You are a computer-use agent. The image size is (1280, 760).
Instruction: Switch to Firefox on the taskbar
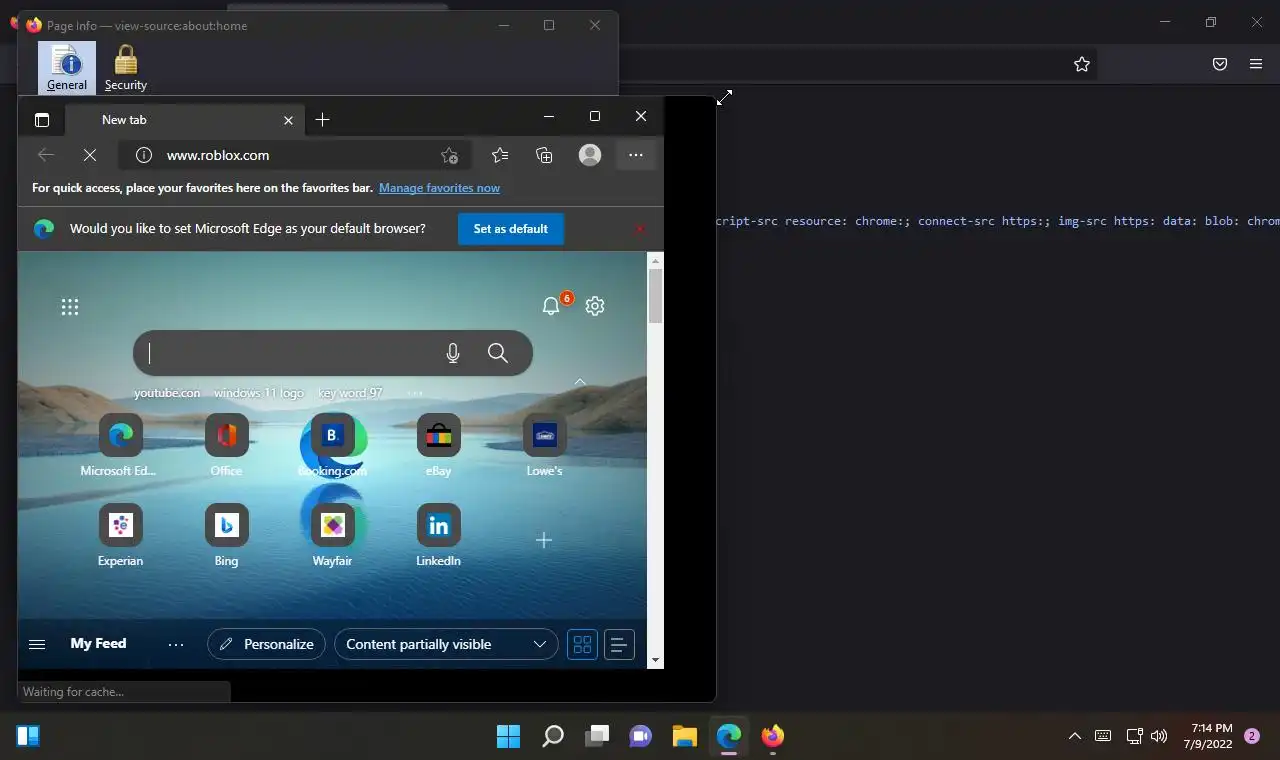[x=773, y=737]
